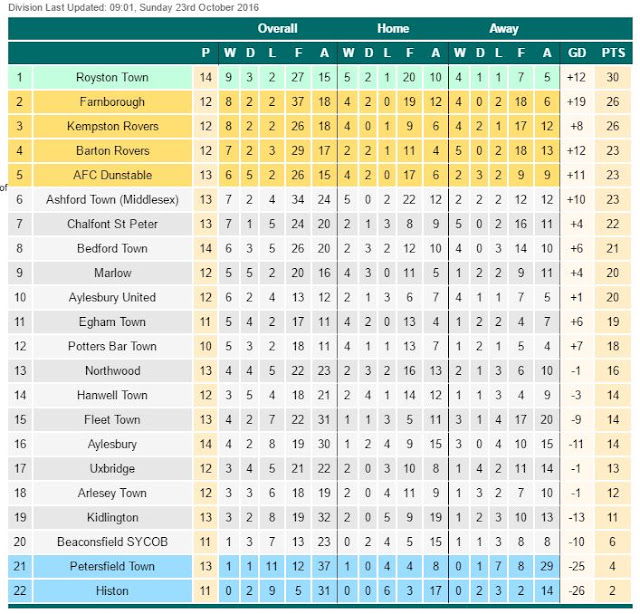Sort by the PTS column header
The image size is (640, 614).
coord(613,53)
